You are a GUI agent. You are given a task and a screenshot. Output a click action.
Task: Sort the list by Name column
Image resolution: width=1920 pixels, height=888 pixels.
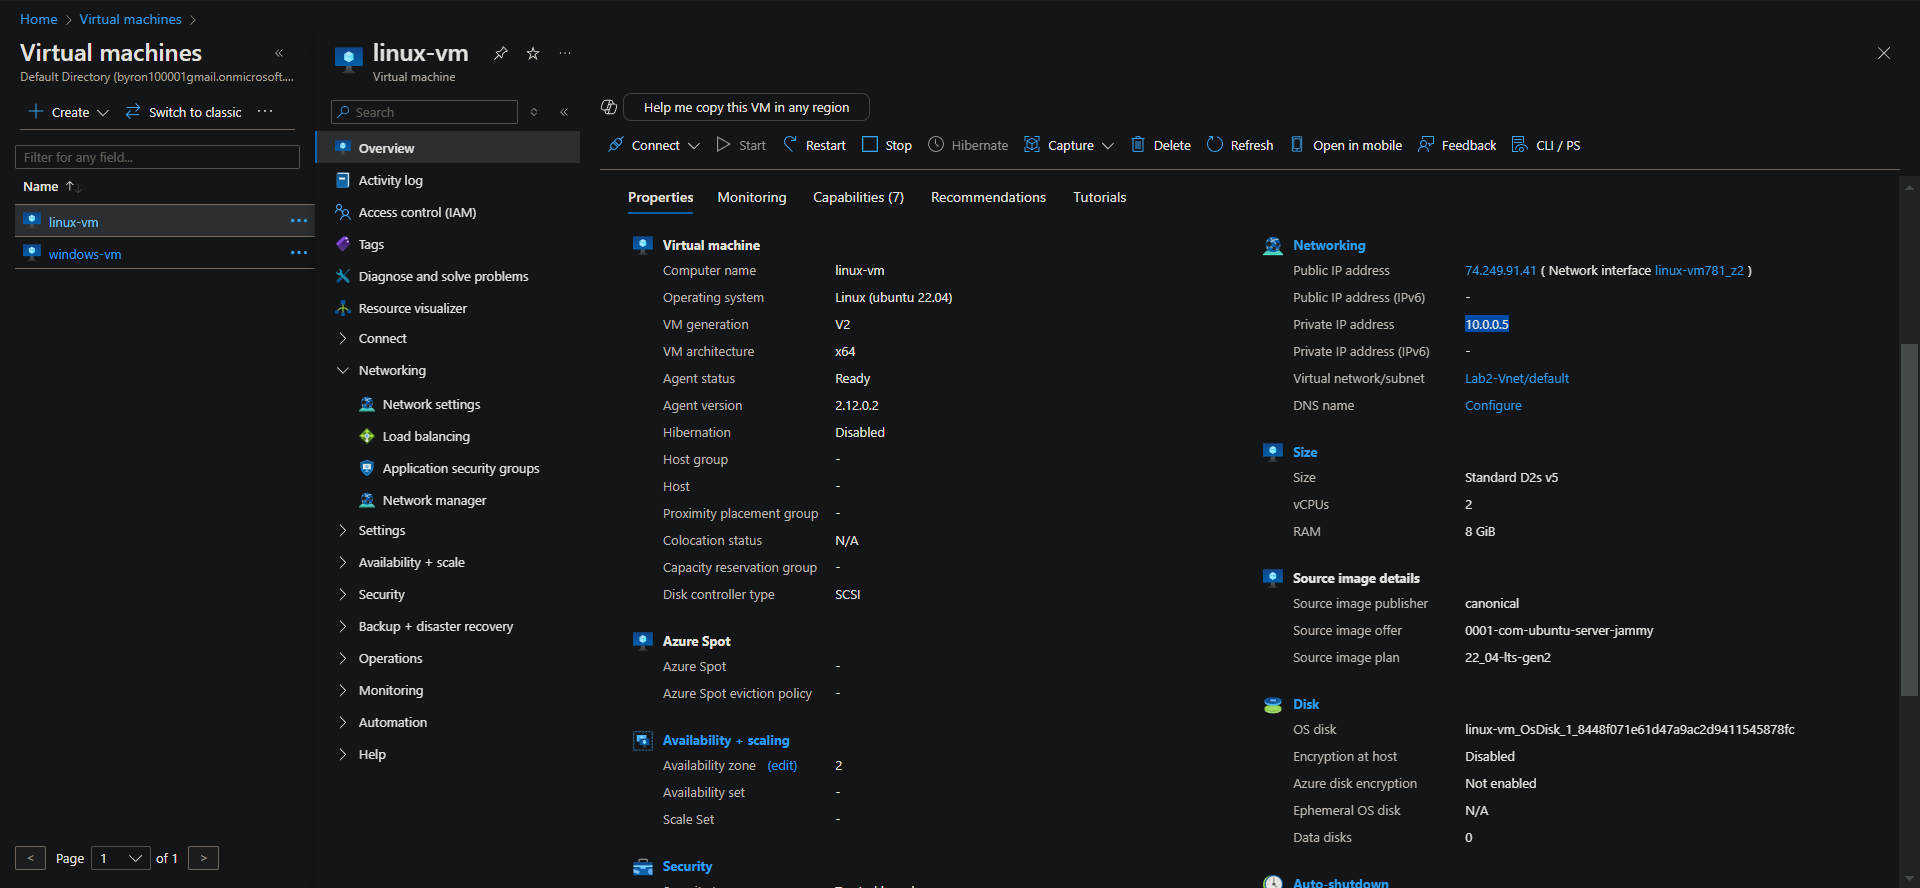(51, 186)
